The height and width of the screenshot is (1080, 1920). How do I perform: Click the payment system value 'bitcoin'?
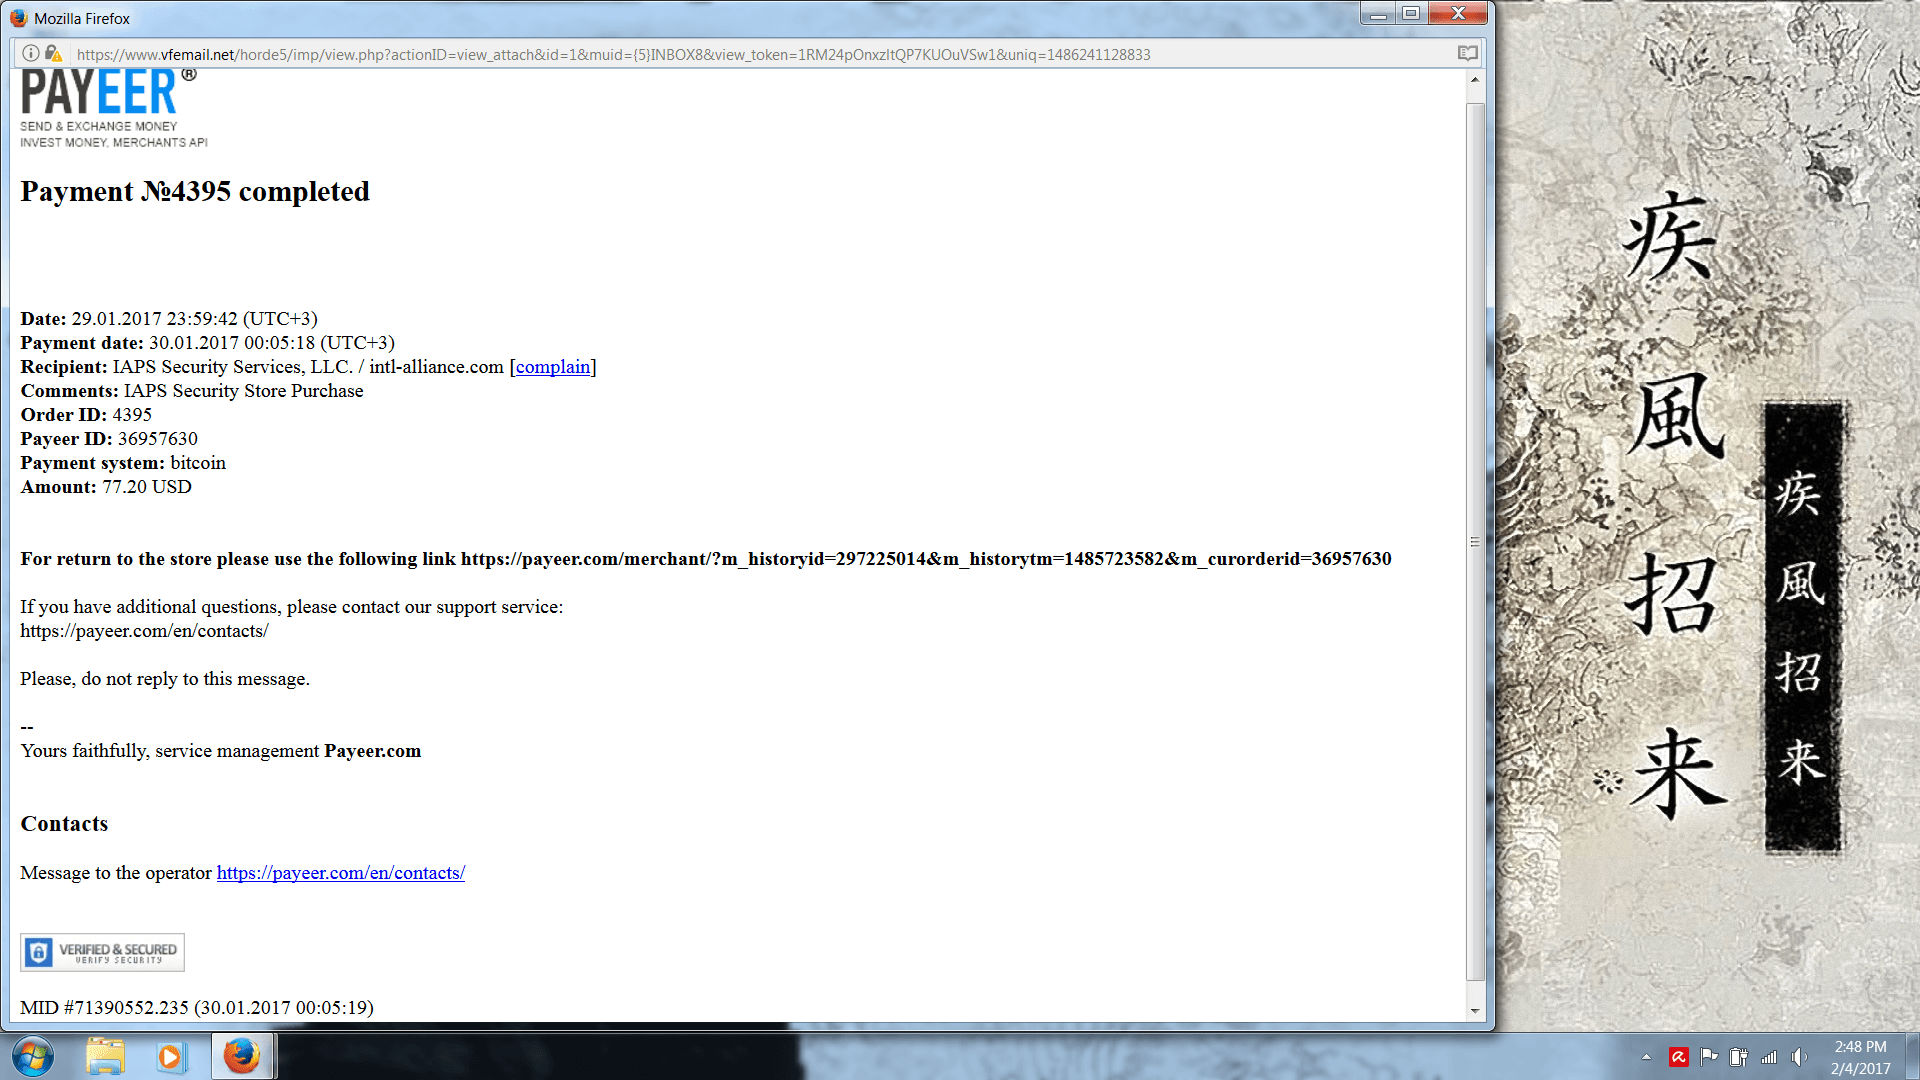(198, 463)
